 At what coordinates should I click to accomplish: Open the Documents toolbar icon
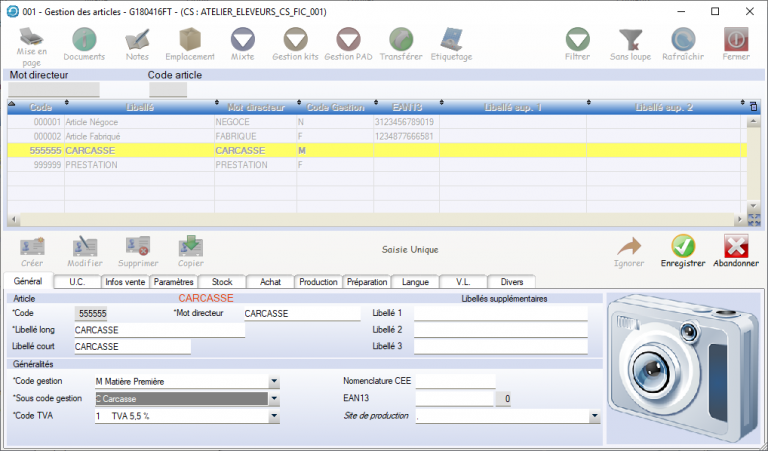click(x=84, y=39)
